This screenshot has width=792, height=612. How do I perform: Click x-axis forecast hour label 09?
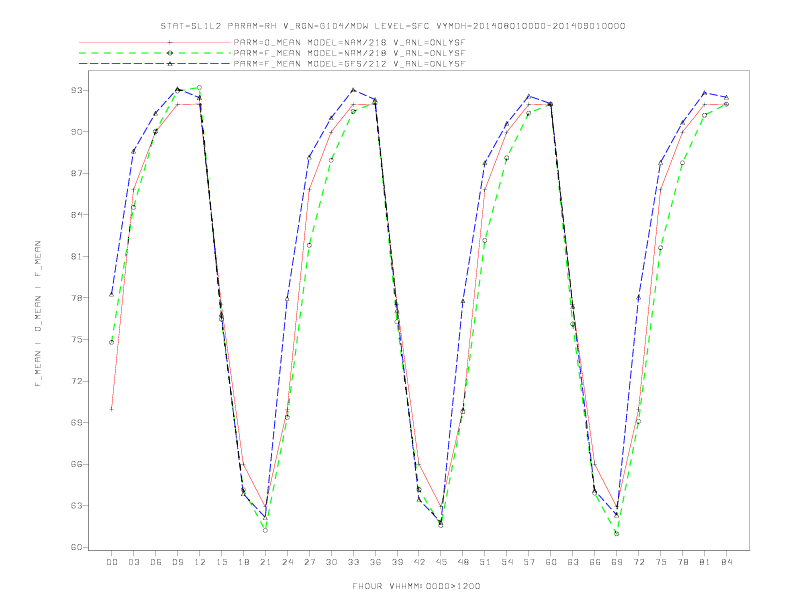[x=177, y=562]
